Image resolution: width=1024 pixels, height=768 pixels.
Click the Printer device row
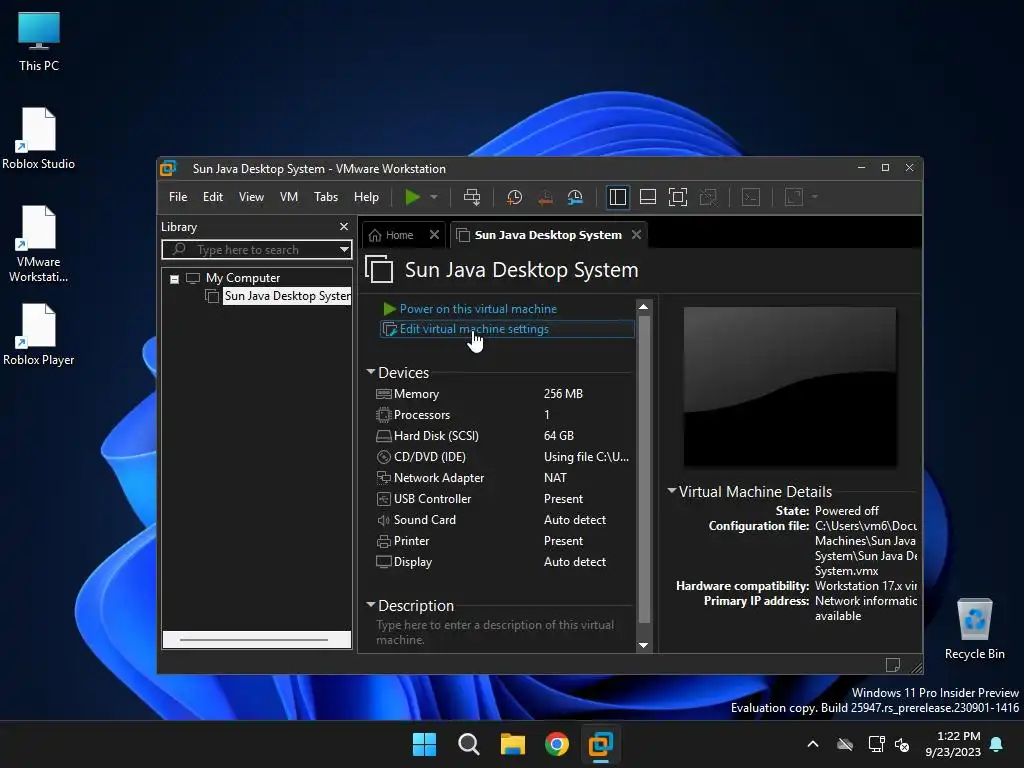tap(503, 541)
